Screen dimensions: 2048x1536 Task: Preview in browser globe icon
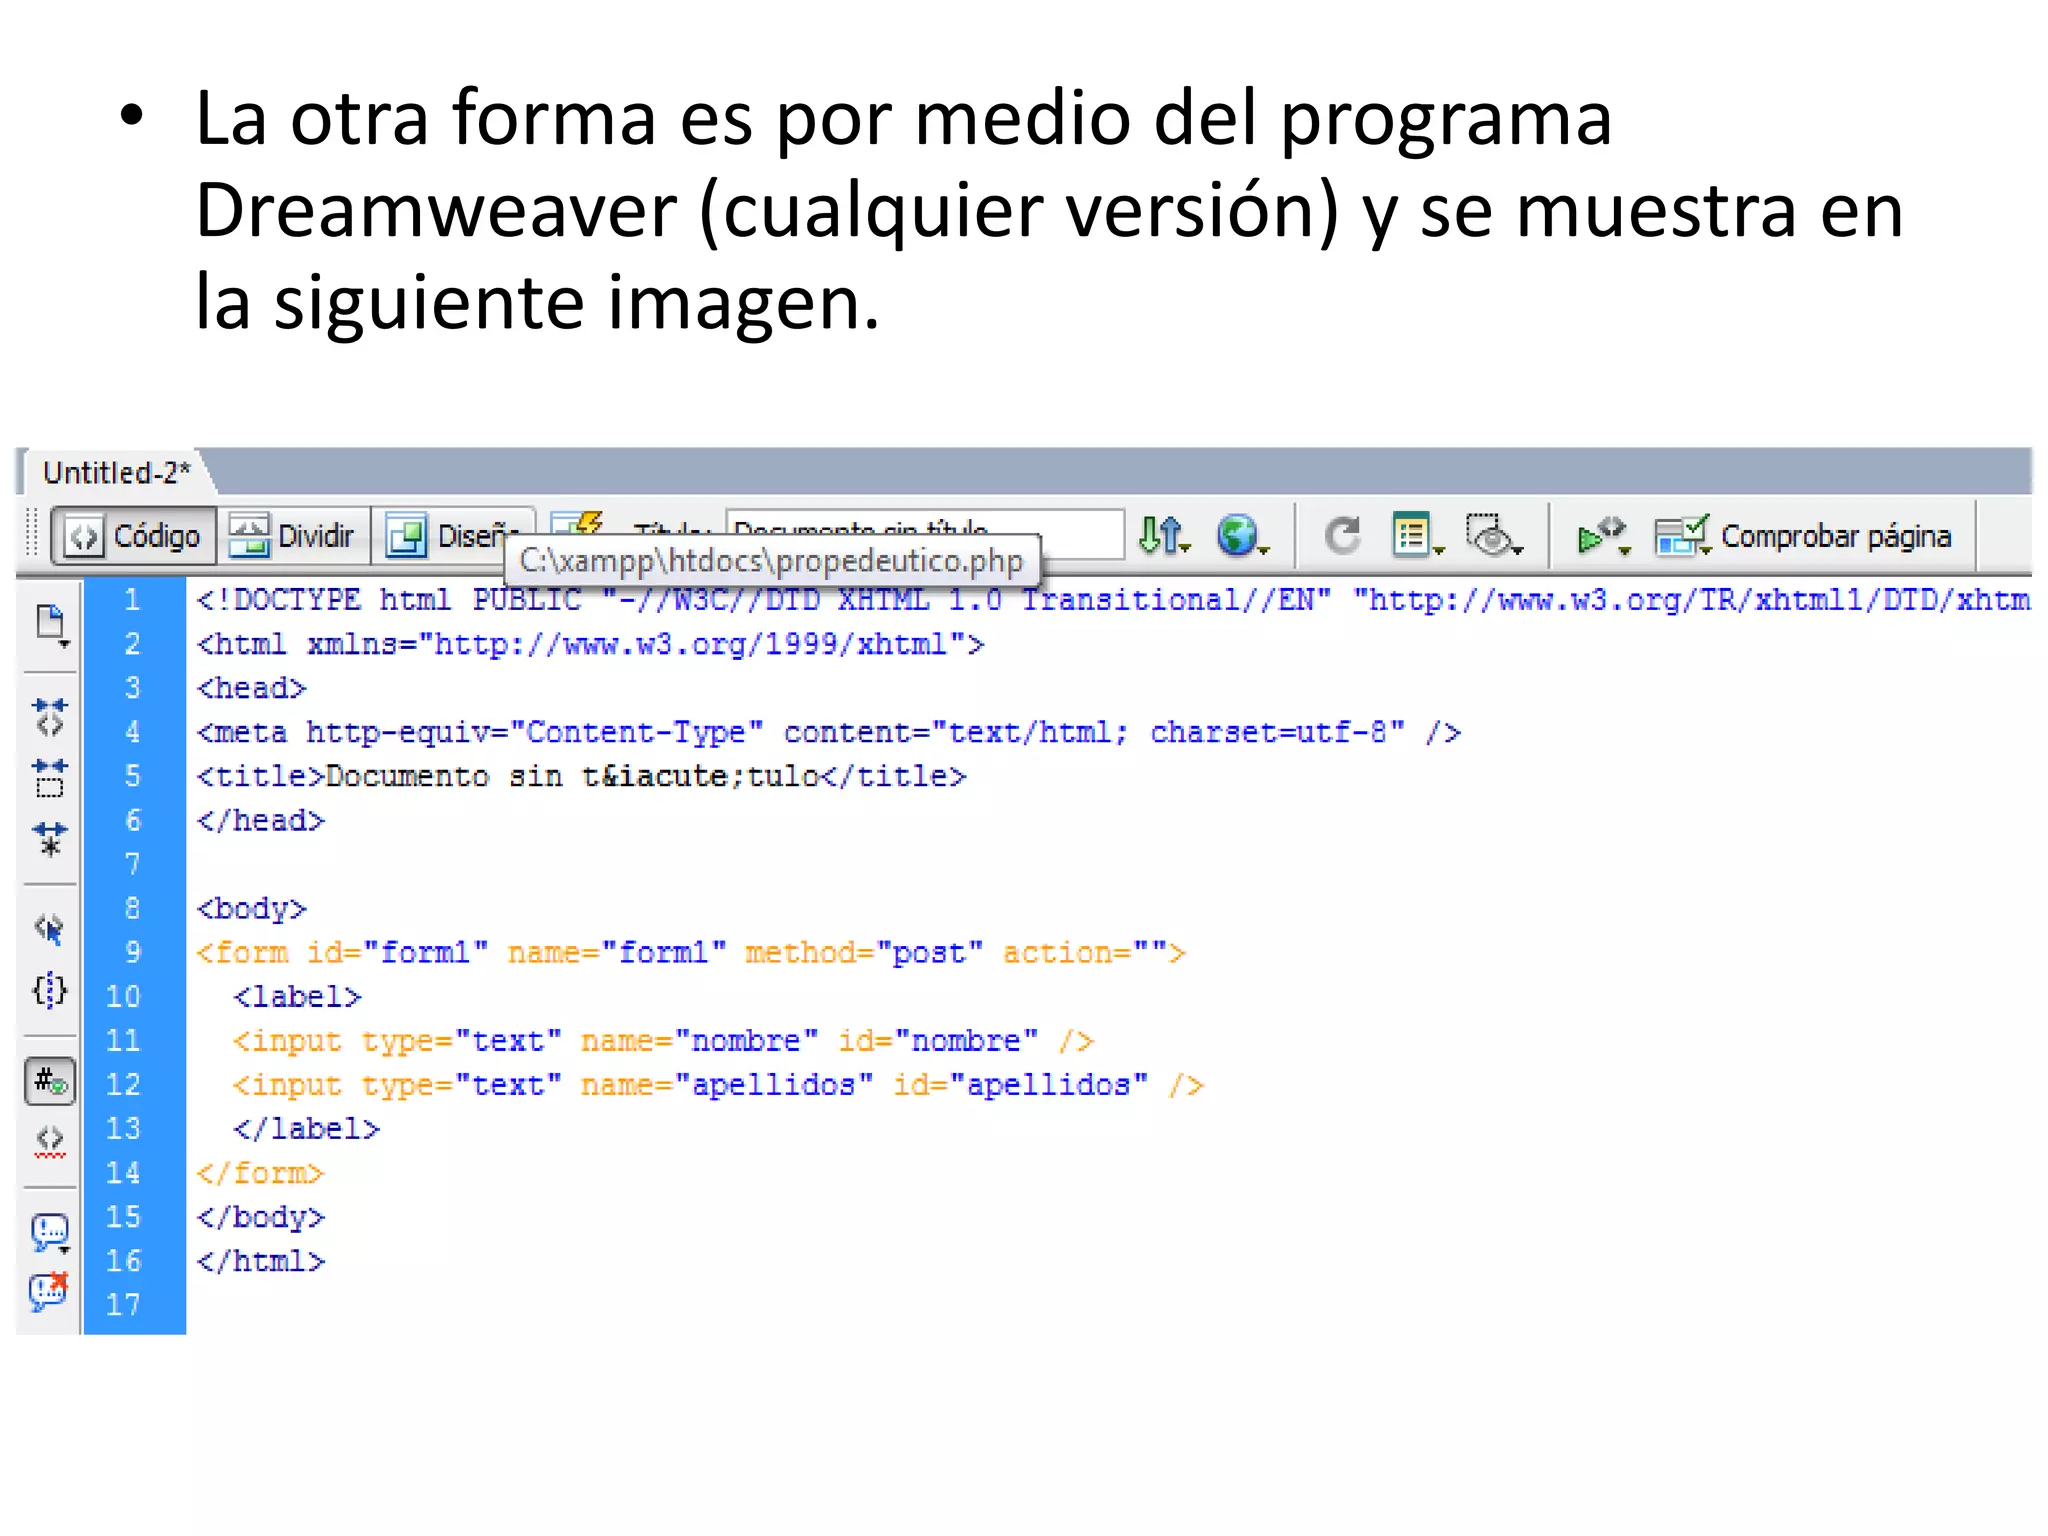[x=1241, y=535]
